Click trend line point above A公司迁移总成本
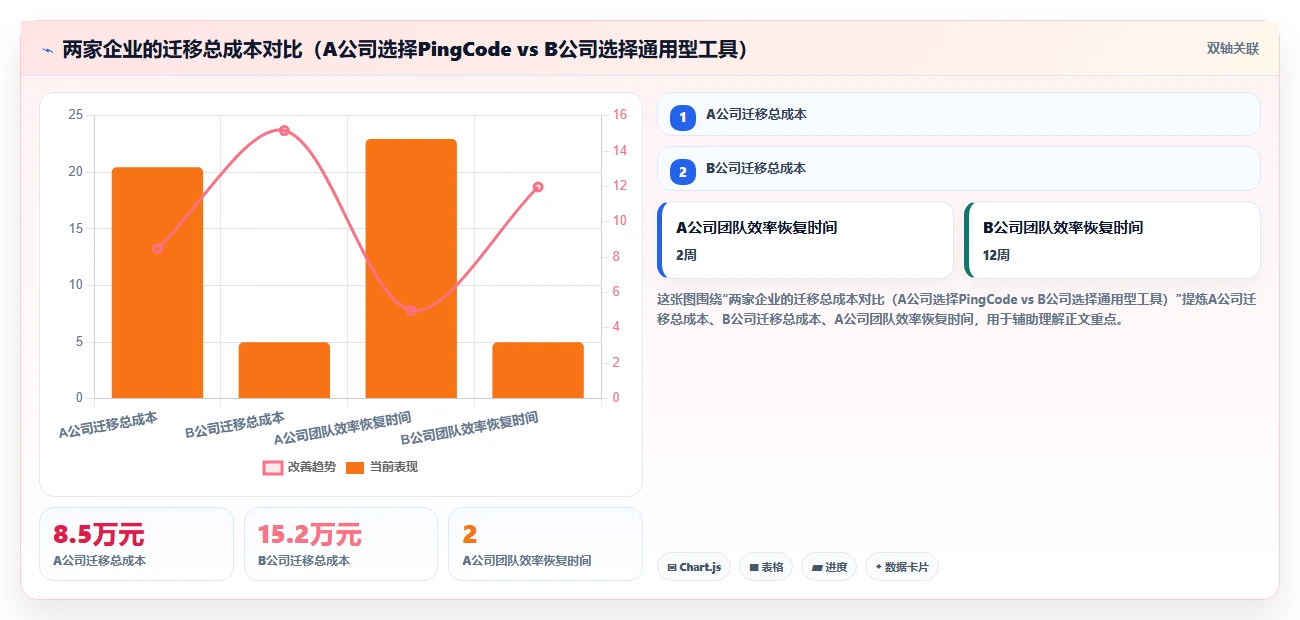The image size is (1300, 620). point(157,248)
